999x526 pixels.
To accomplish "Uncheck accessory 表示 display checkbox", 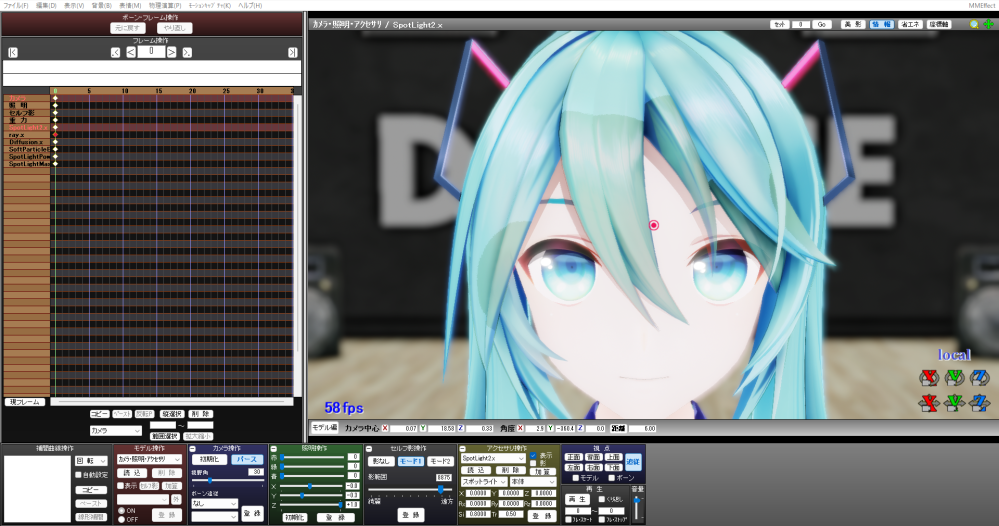I will (533, 456).
